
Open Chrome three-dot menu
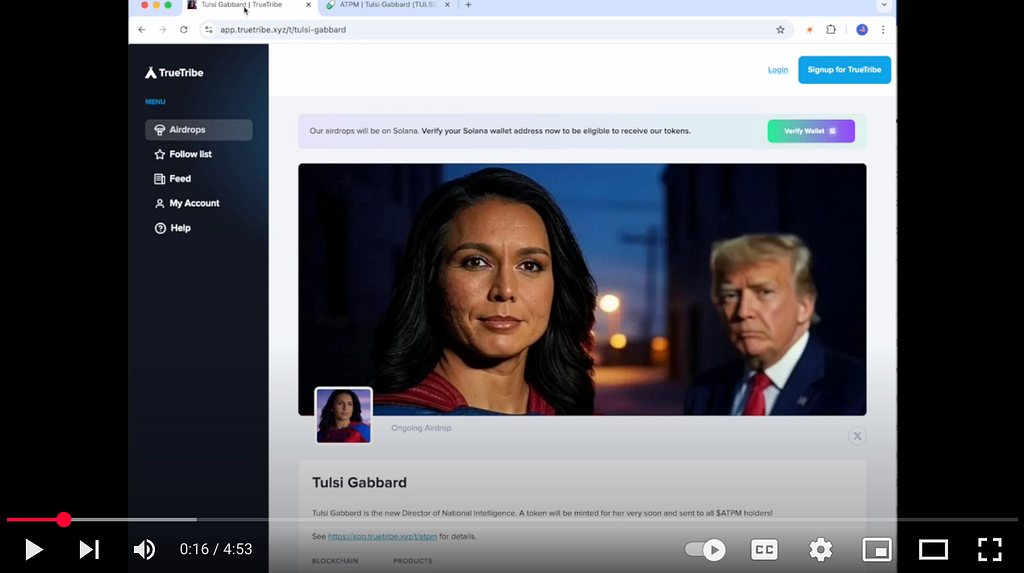tap(883, 29)
